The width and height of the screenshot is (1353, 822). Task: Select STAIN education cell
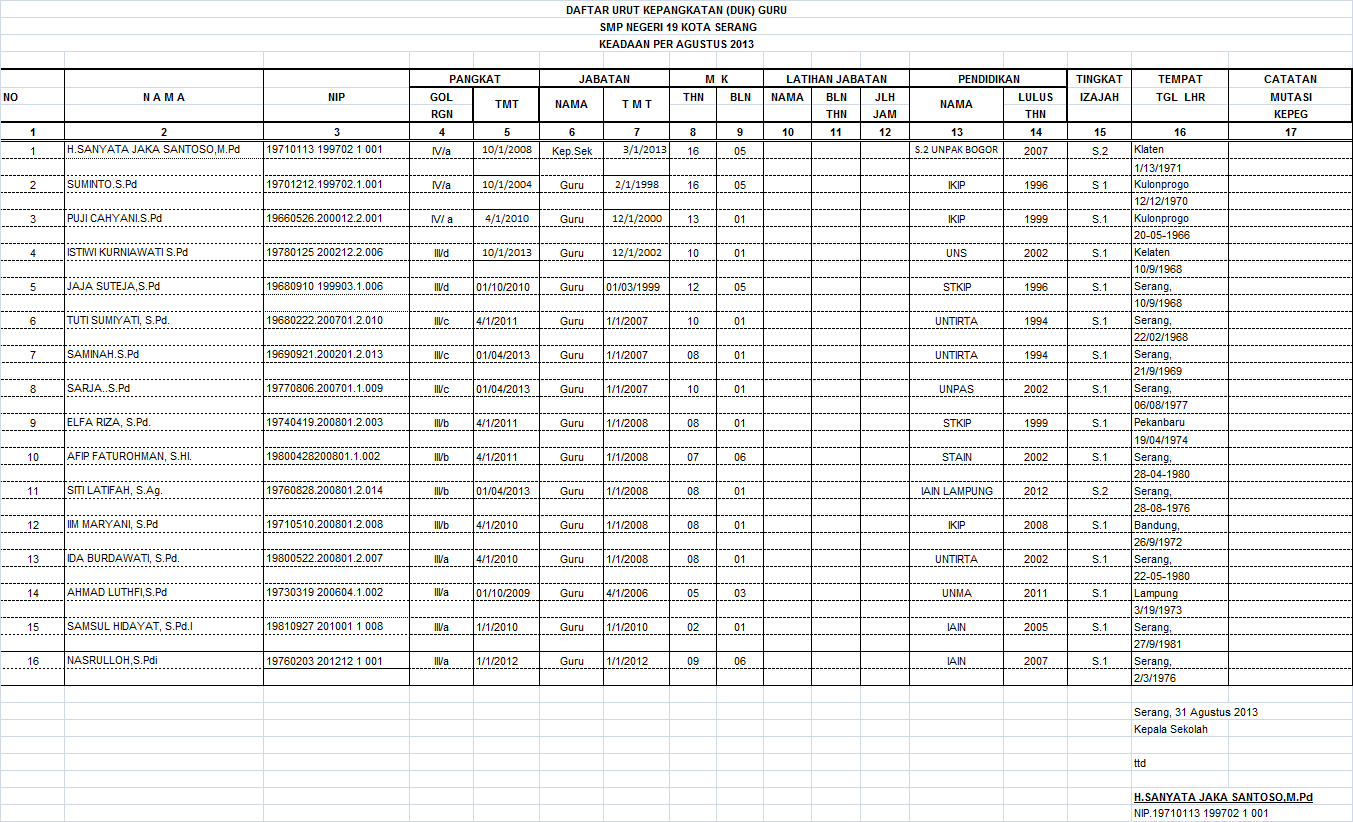tap(957, 457)
